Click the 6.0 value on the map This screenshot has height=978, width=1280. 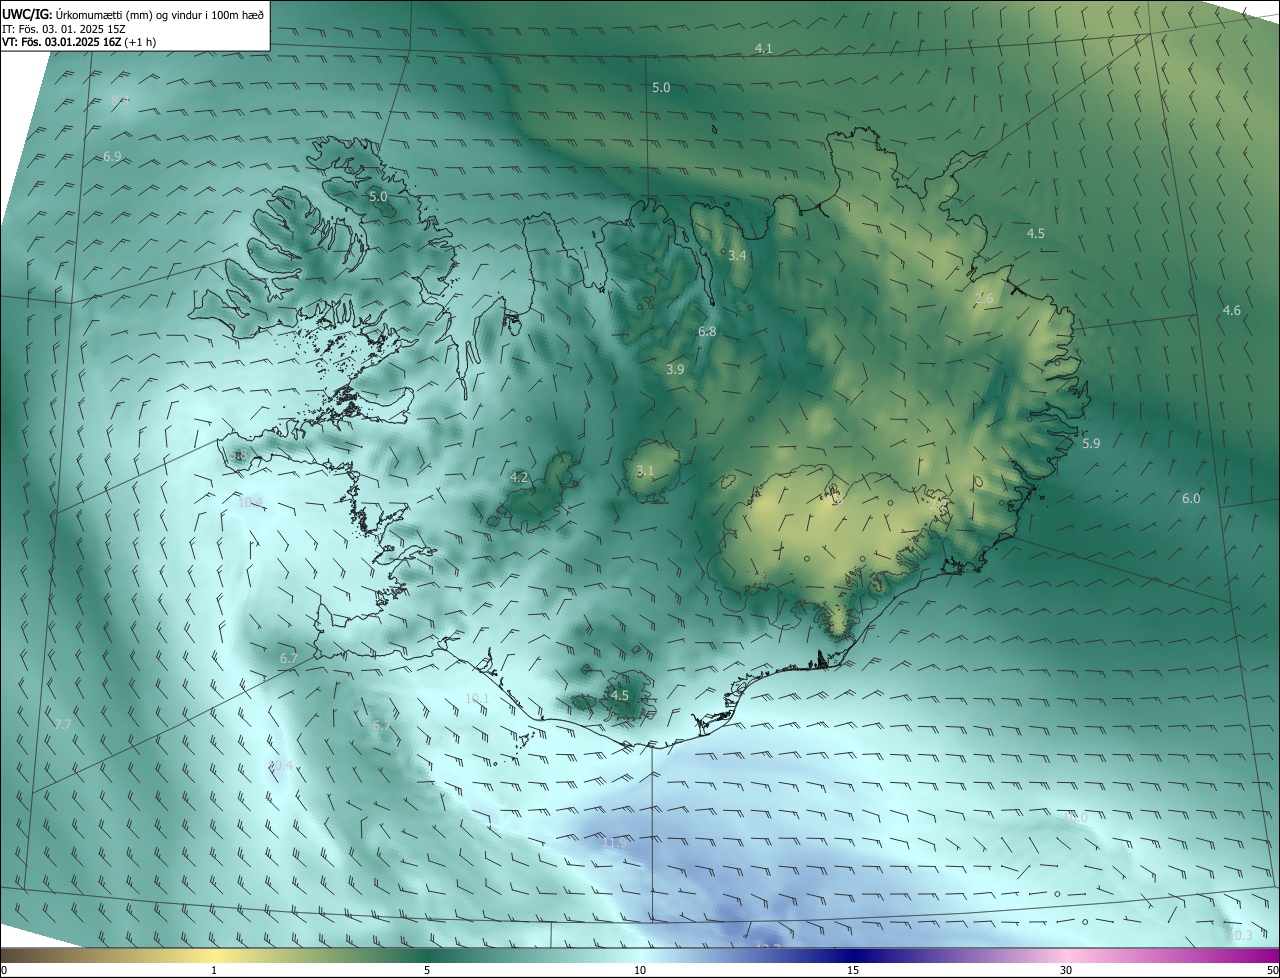(1191, 499)
